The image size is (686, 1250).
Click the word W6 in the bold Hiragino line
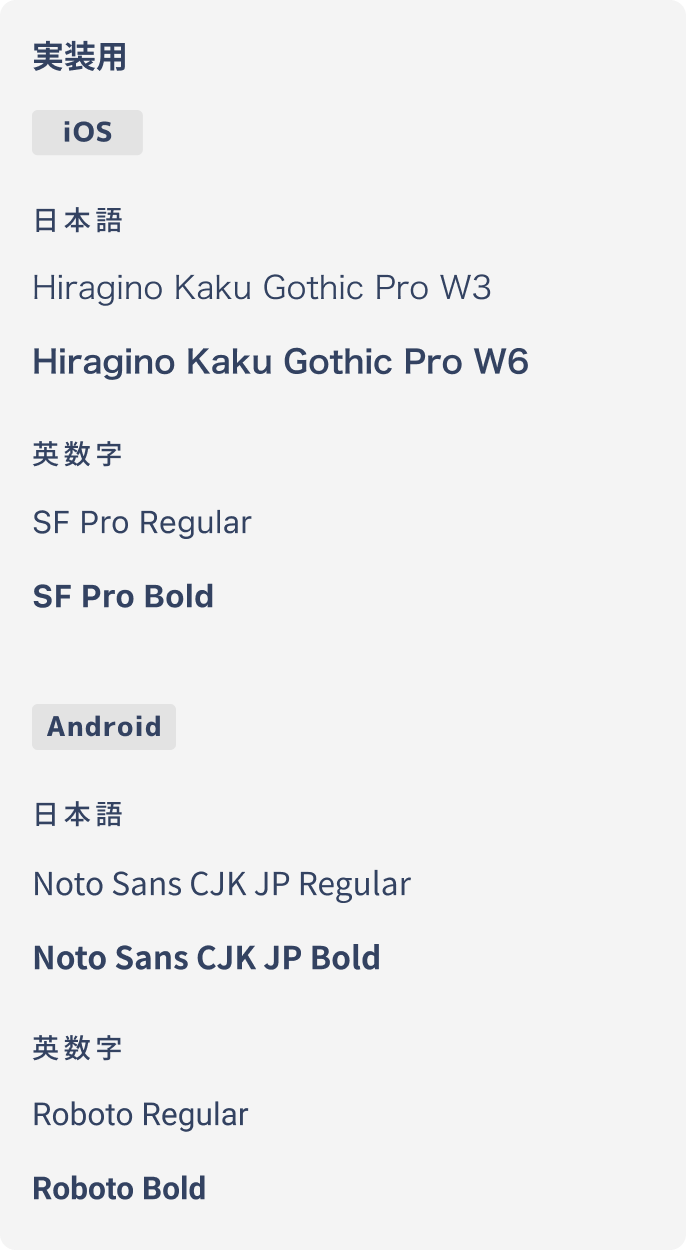tap(500, 362)
